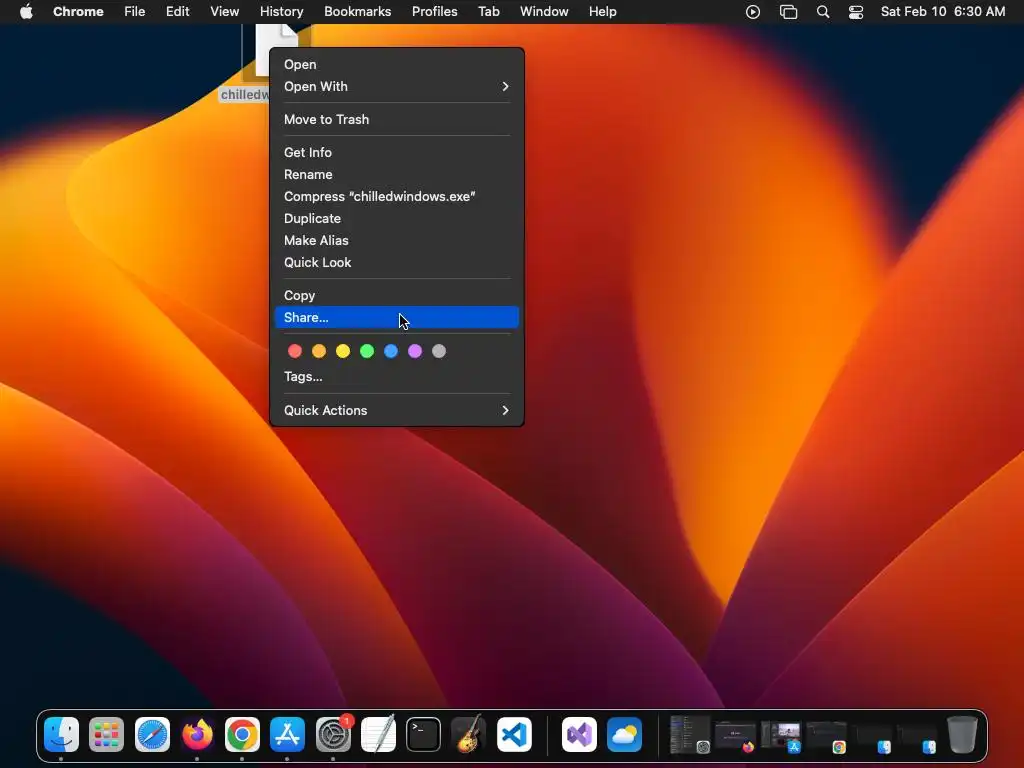Click the highlighted Share... item
This screenshot has width=1024, height=768.
pyautogui.click(x=397, y=317)
